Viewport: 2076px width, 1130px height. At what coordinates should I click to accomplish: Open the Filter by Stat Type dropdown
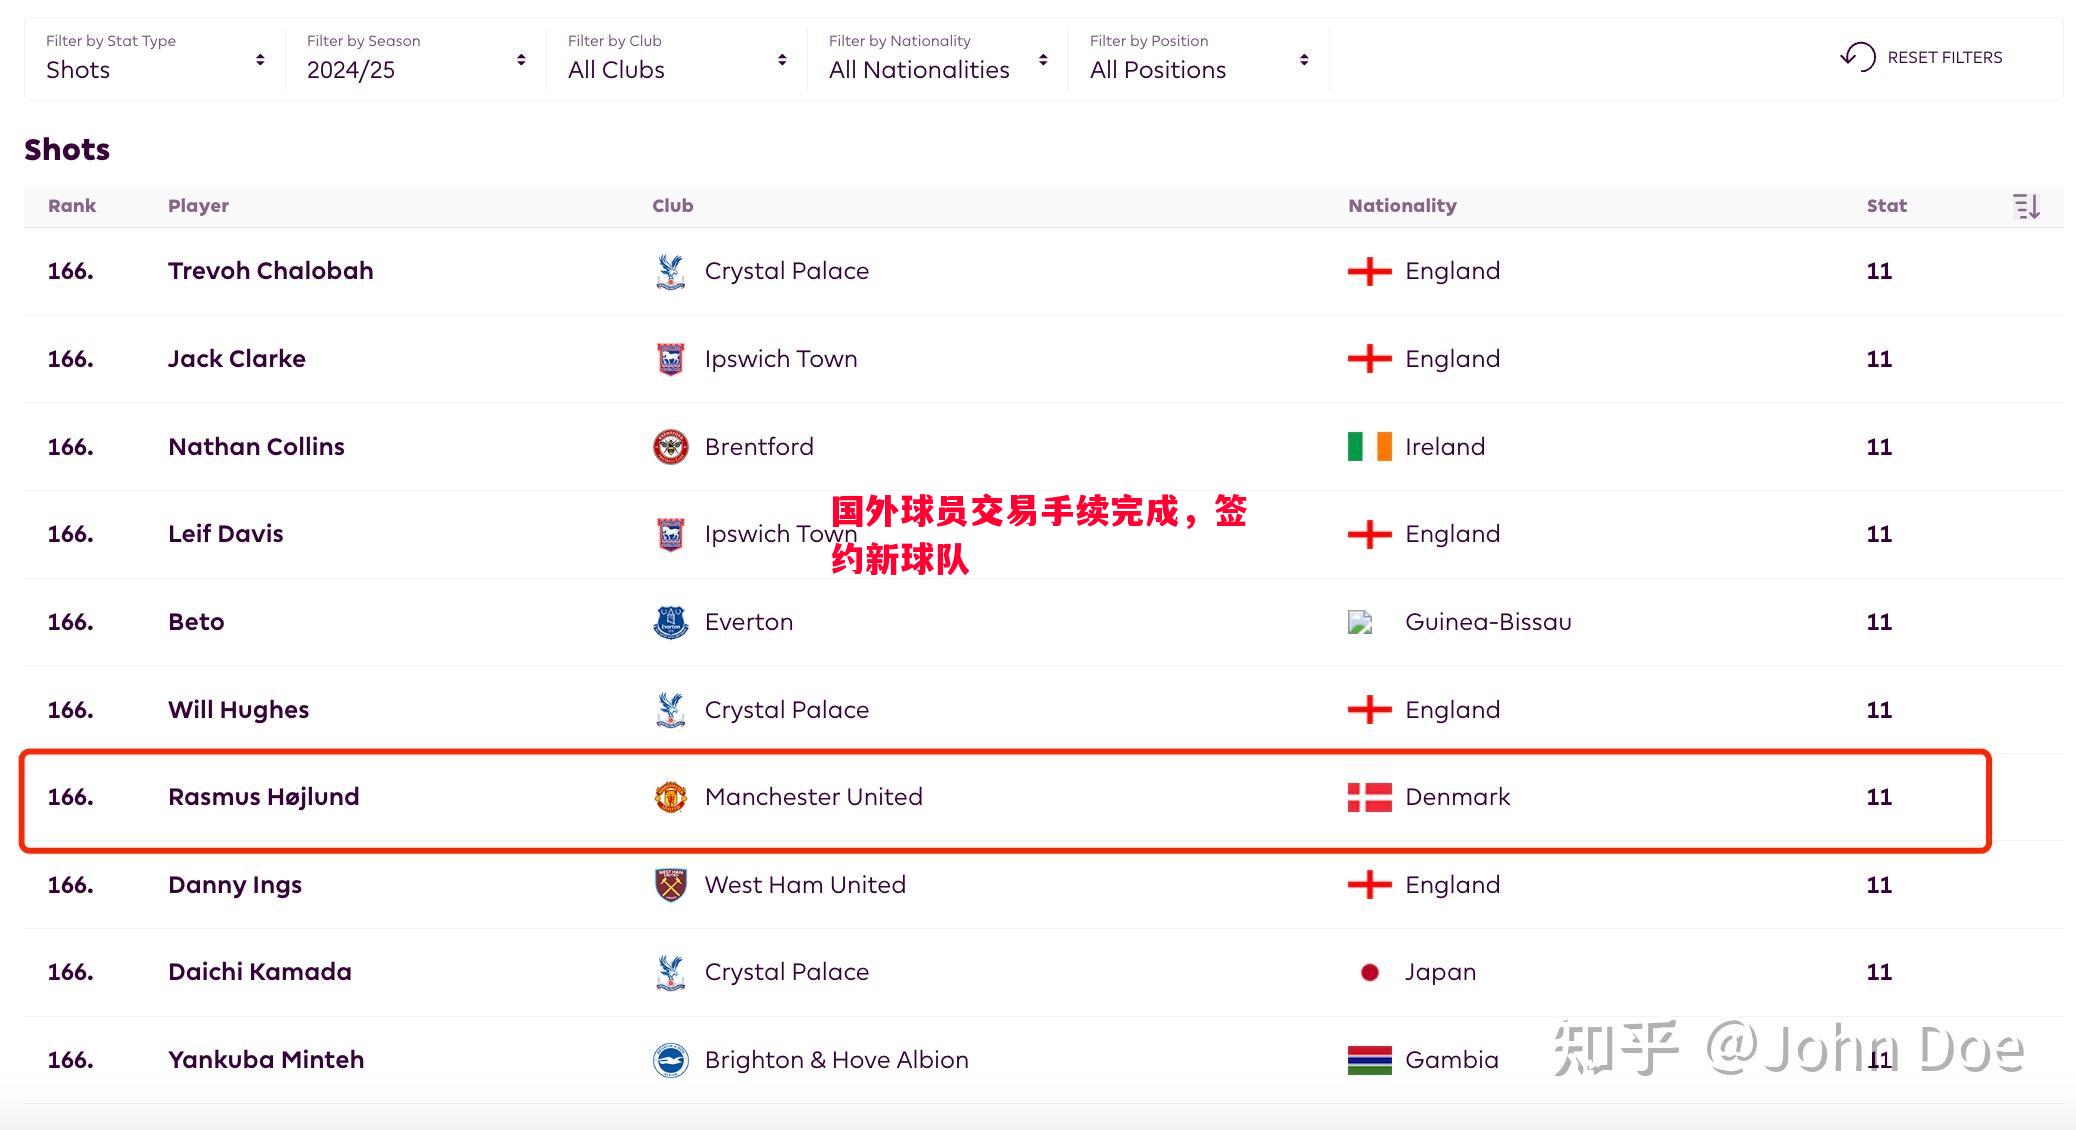pyautogui.click(x=155, y=59)
